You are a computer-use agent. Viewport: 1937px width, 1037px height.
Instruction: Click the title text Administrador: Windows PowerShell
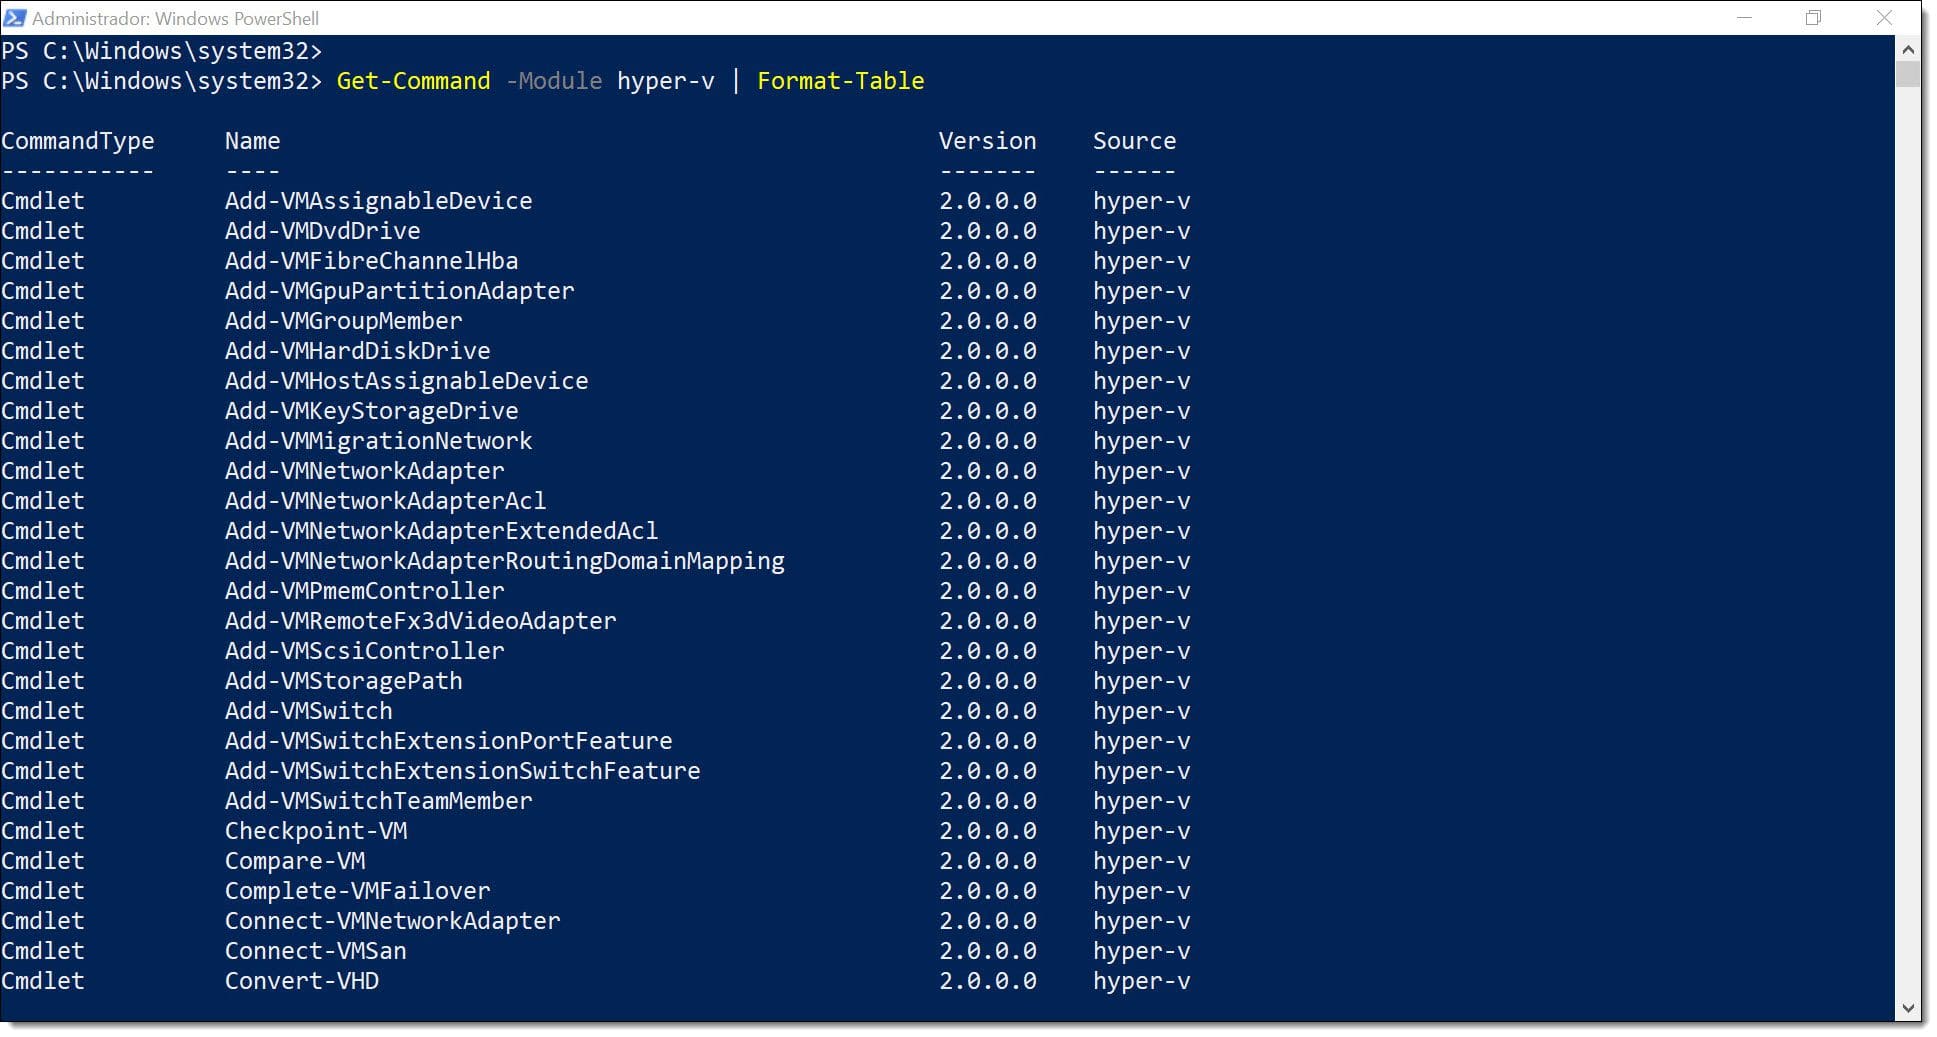coord(175,18)
